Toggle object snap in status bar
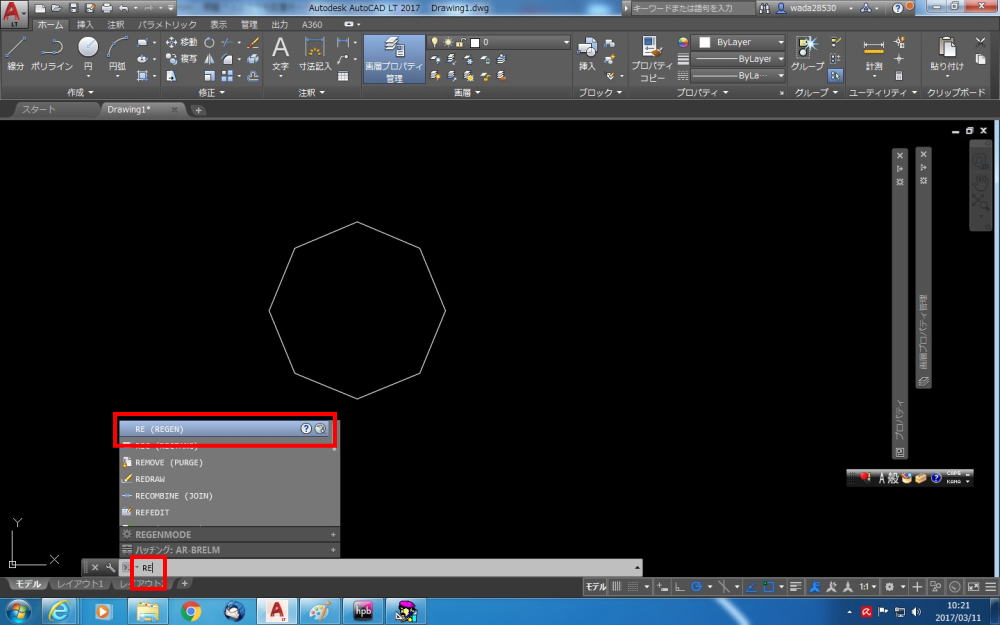Screen dimensions: 1000x625 click(768, 587)
